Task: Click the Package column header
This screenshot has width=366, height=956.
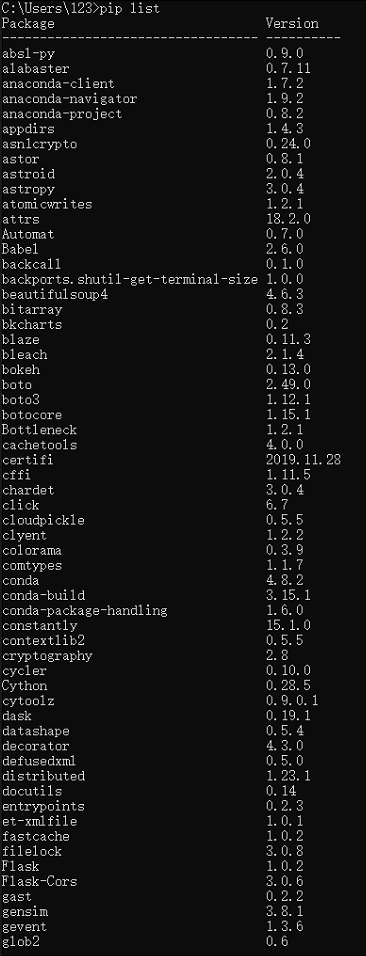Action: [x=28, y=24]
